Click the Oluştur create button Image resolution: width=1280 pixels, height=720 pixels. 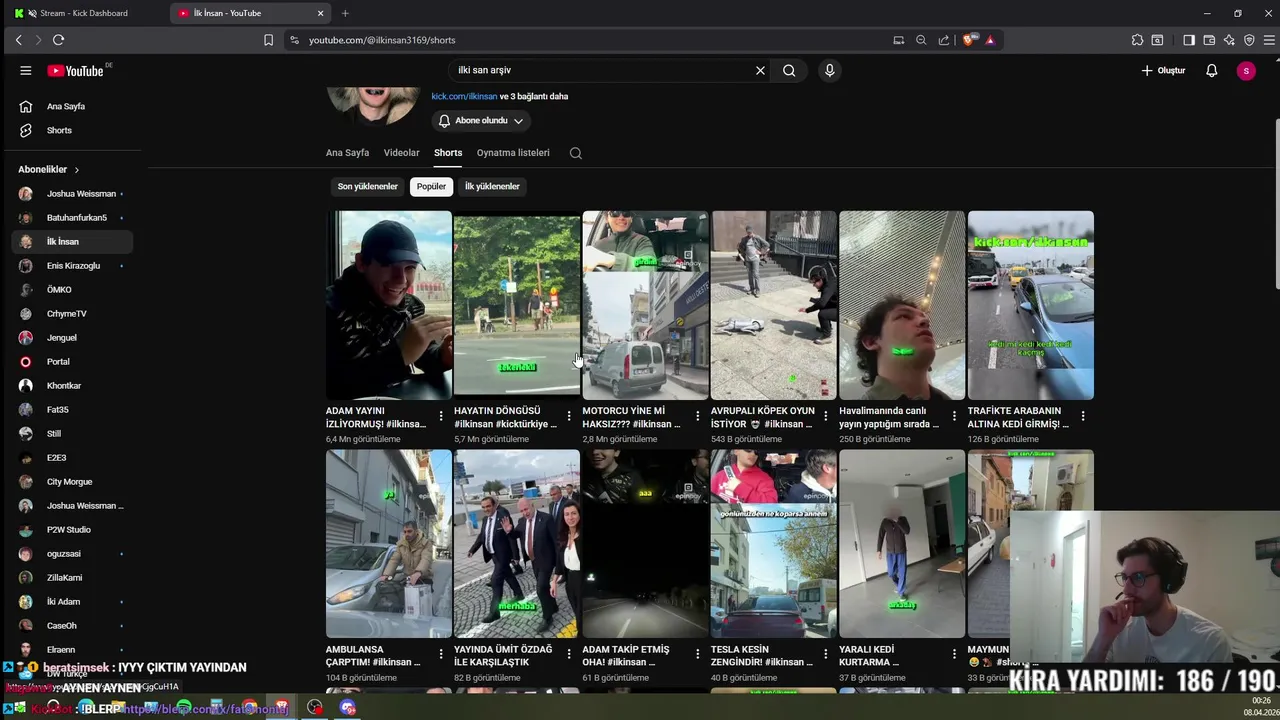(1164, 70)
